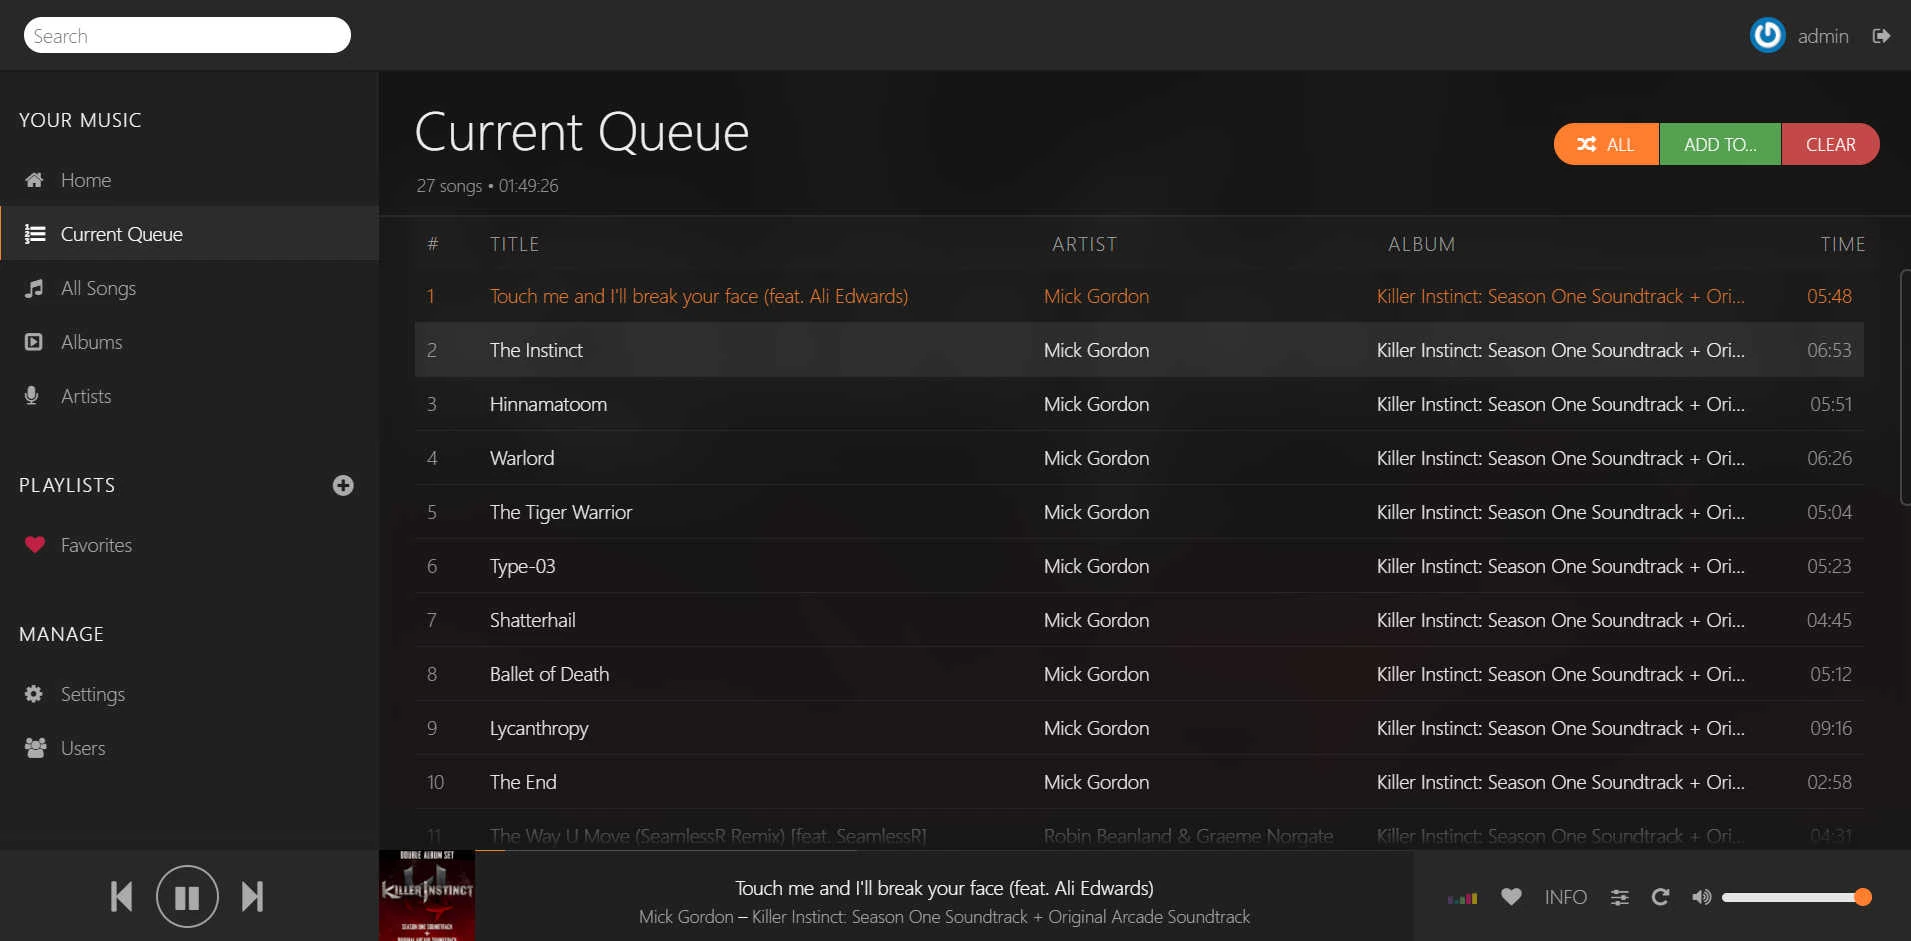
Task: Mute the volume speaker icon
Action: click(1701, 897)
